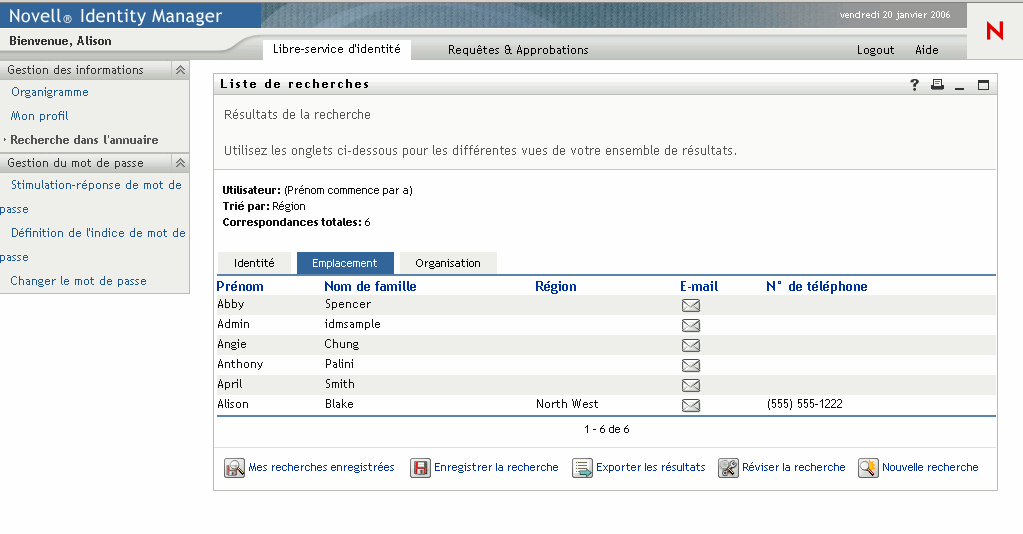Click the Novell N logo

pyautogui.click(x=994, y=31)
